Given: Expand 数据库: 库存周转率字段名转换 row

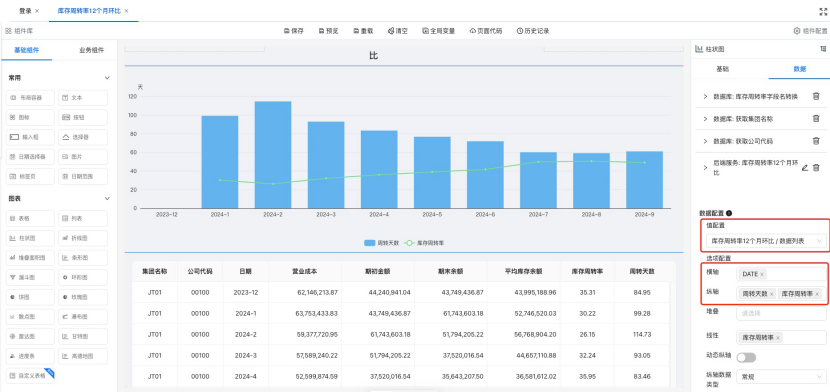Looking at the screenshot, I should 705,96.
